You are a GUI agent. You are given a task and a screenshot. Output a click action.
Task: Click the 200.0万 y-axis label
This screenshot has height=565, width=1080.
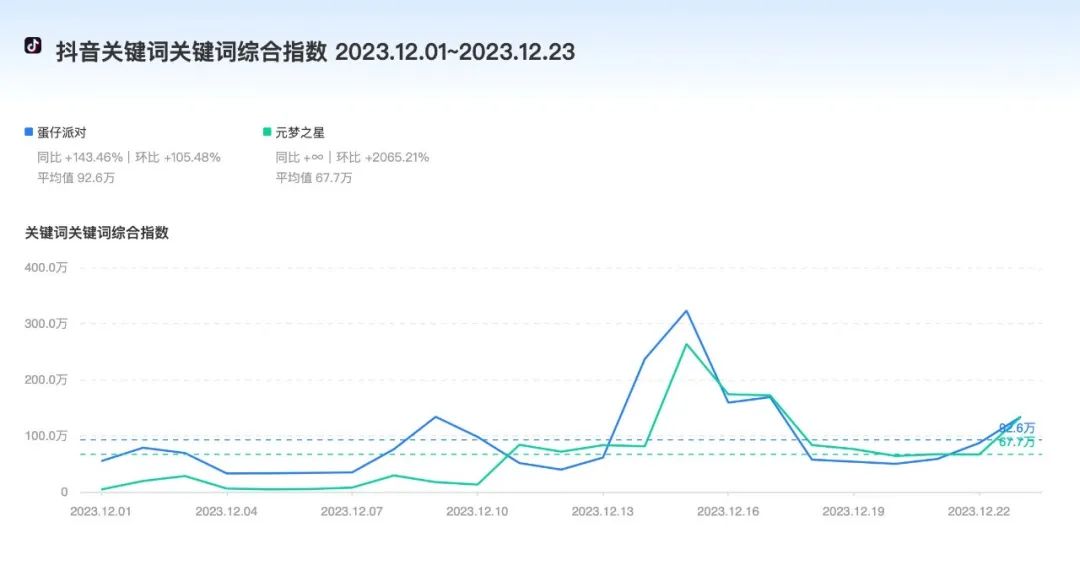pos(46,380)
